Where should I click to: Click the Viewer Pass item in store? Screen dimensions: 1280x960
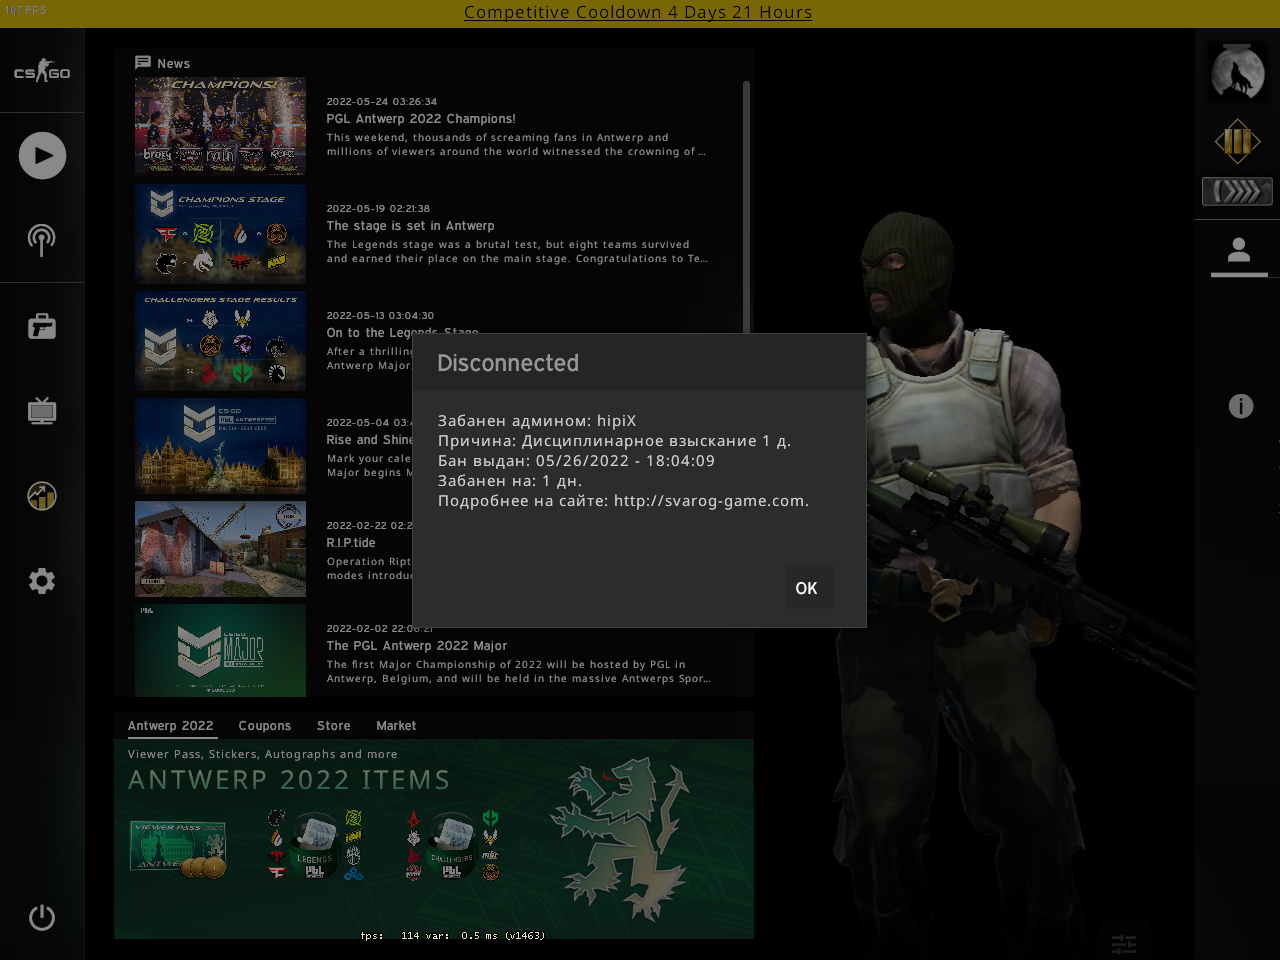tap(178, 848)
